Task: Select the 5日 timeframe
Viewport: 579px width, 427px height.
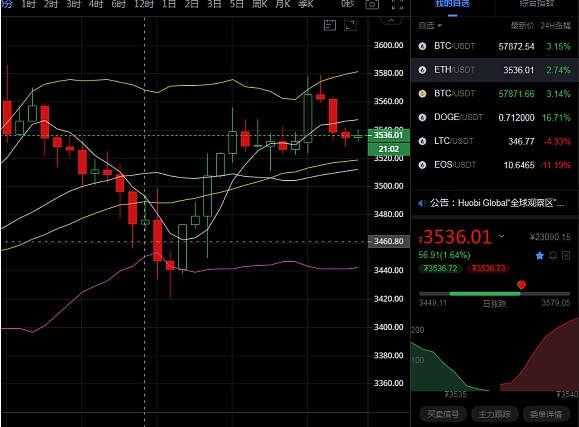Action: tap(236, 4)
